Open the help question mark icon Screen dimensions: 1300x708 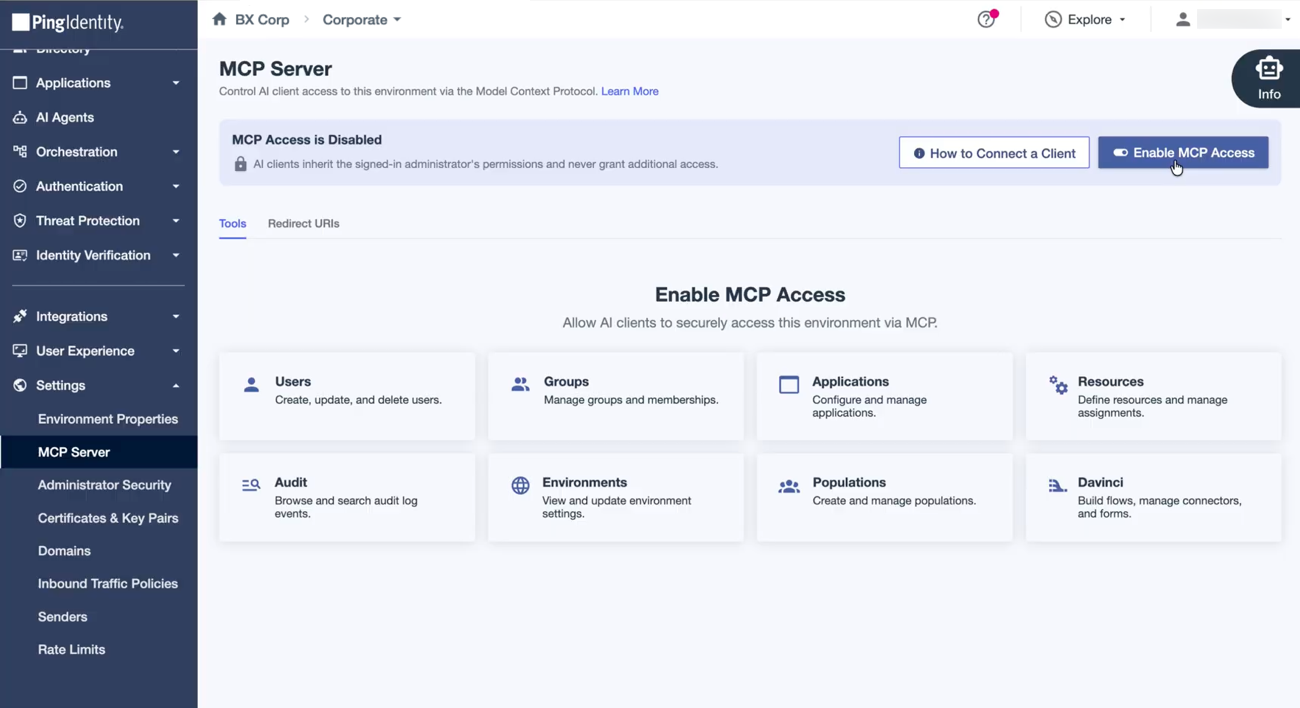(x=986, y=19)
